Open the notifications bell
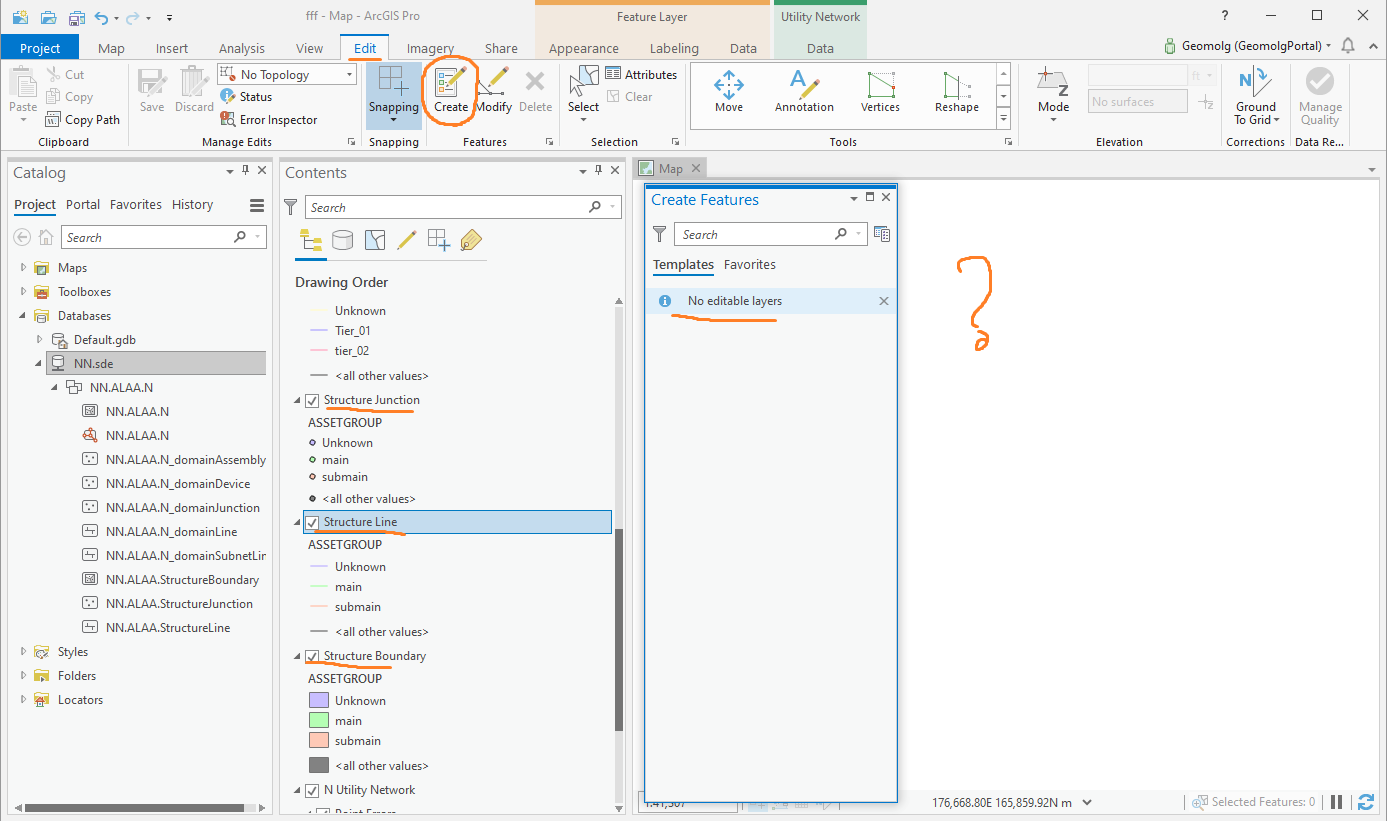Image resolution: width=1387 pixels, height=821 pixels. [x=1348, y=46]
